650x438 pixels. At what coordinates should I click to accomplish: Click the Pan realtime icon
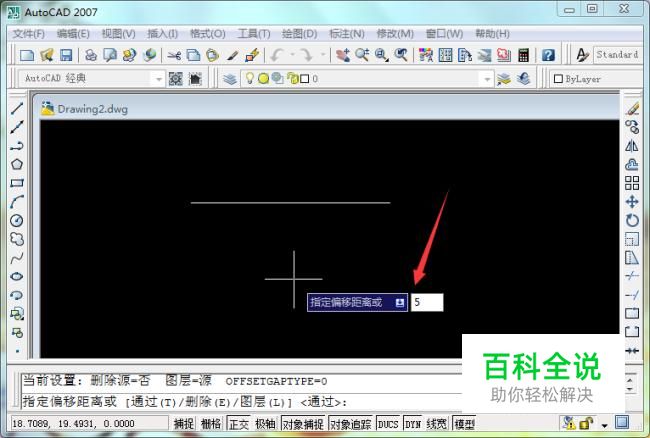[x=343, y=55]
